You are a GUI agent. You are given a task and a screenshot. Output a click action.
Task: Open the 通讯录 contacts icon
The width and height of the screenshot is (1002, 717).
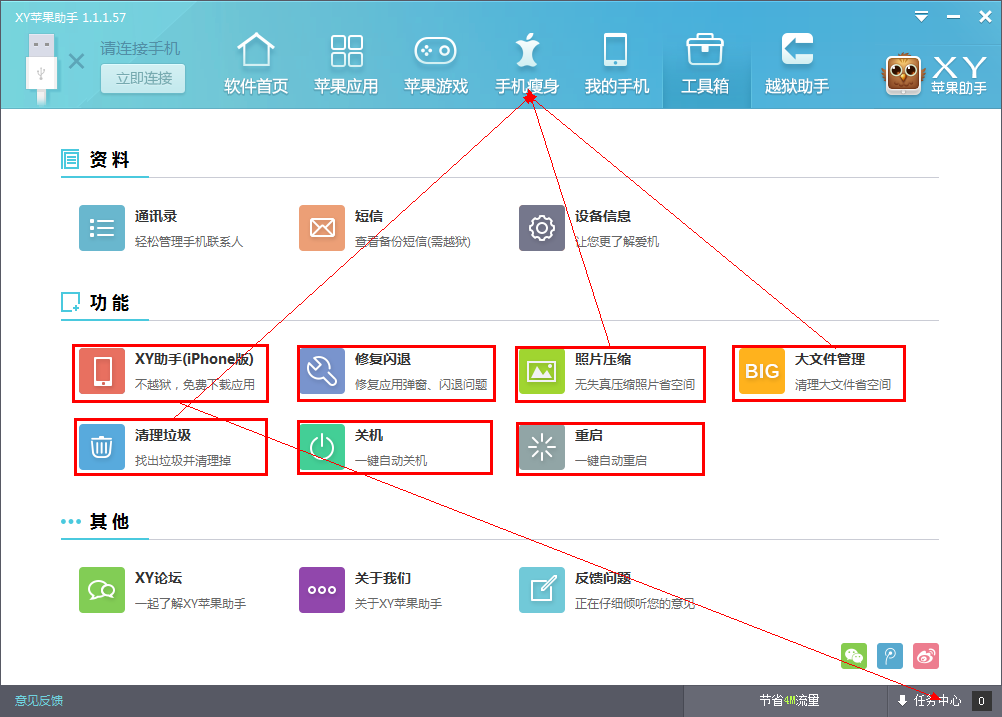click(102, 228)
